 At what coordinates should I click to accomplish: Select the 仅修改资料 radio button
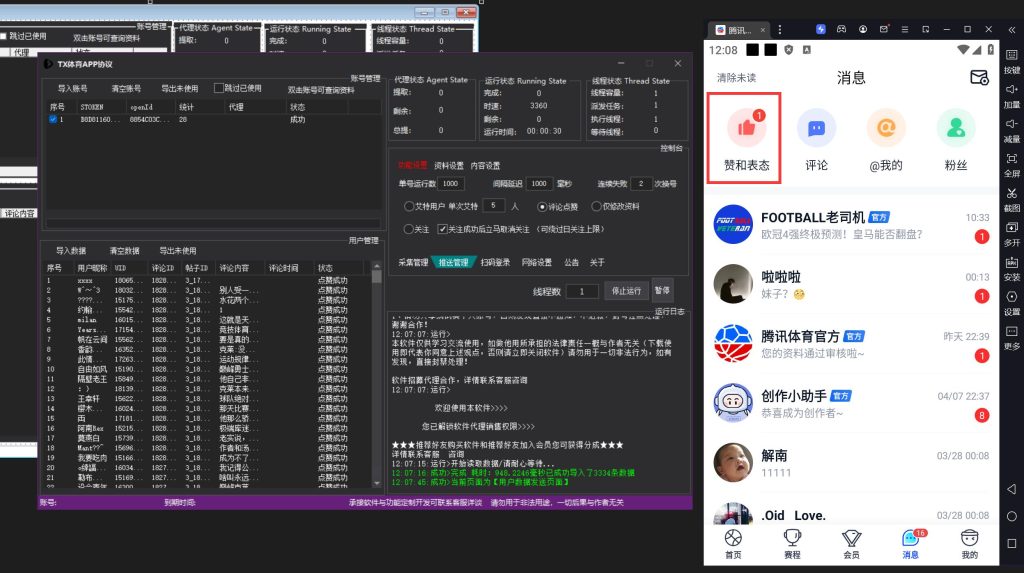(x=597, y=206)
